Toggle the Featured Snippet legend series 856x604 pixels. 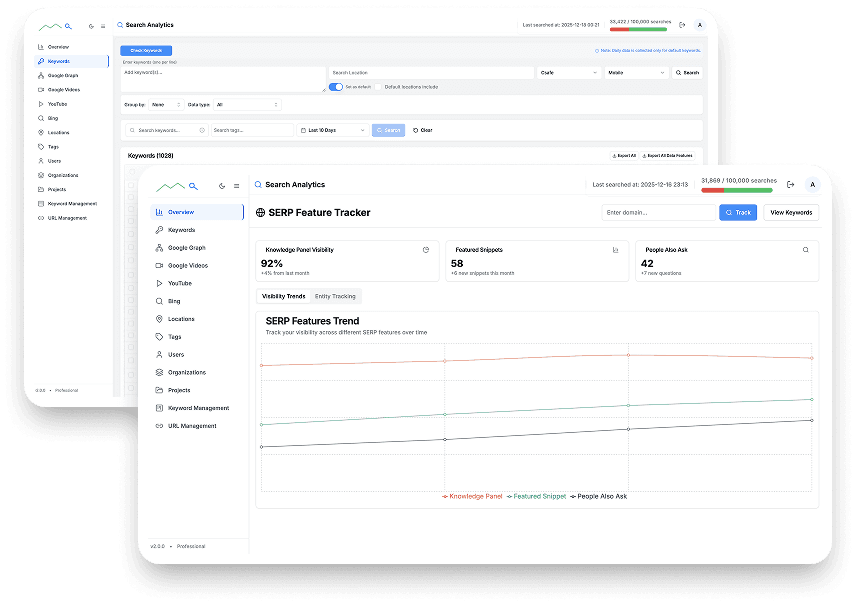click(x=536, y=496)
